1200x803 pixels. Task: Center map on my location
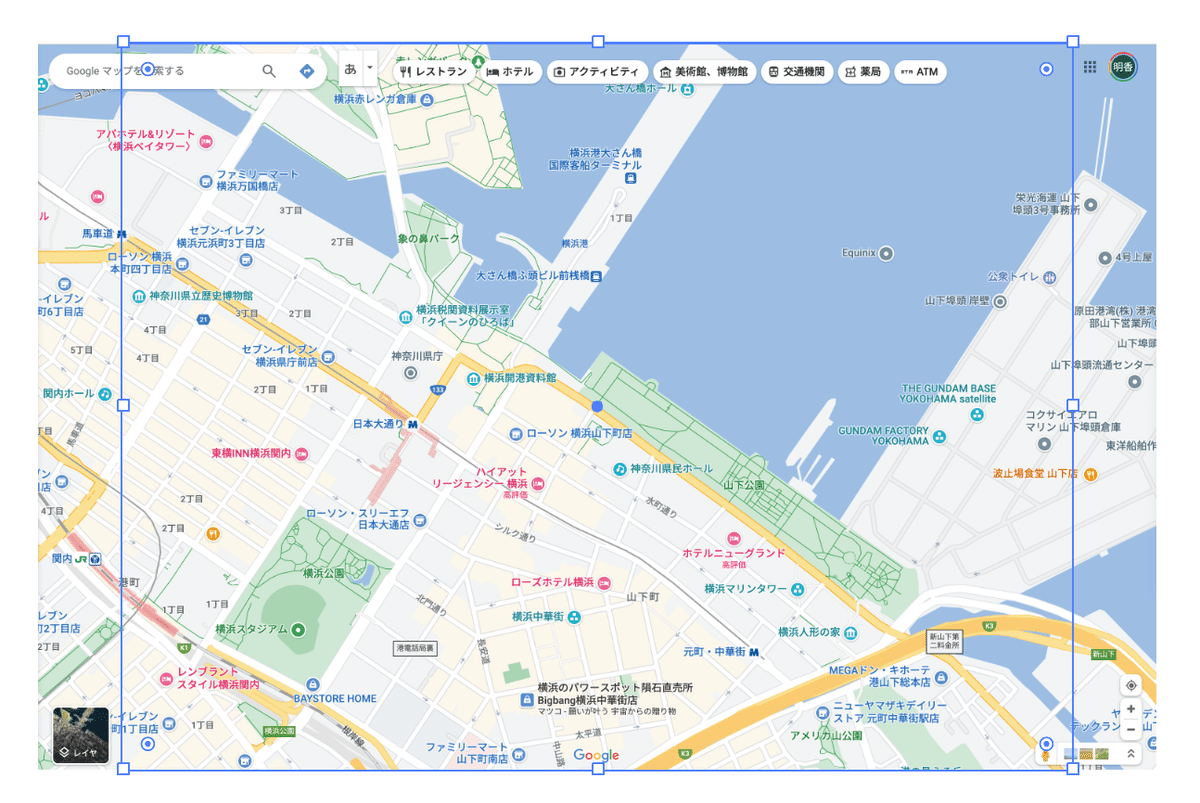pyautogui.click(x=1131, y=685)
